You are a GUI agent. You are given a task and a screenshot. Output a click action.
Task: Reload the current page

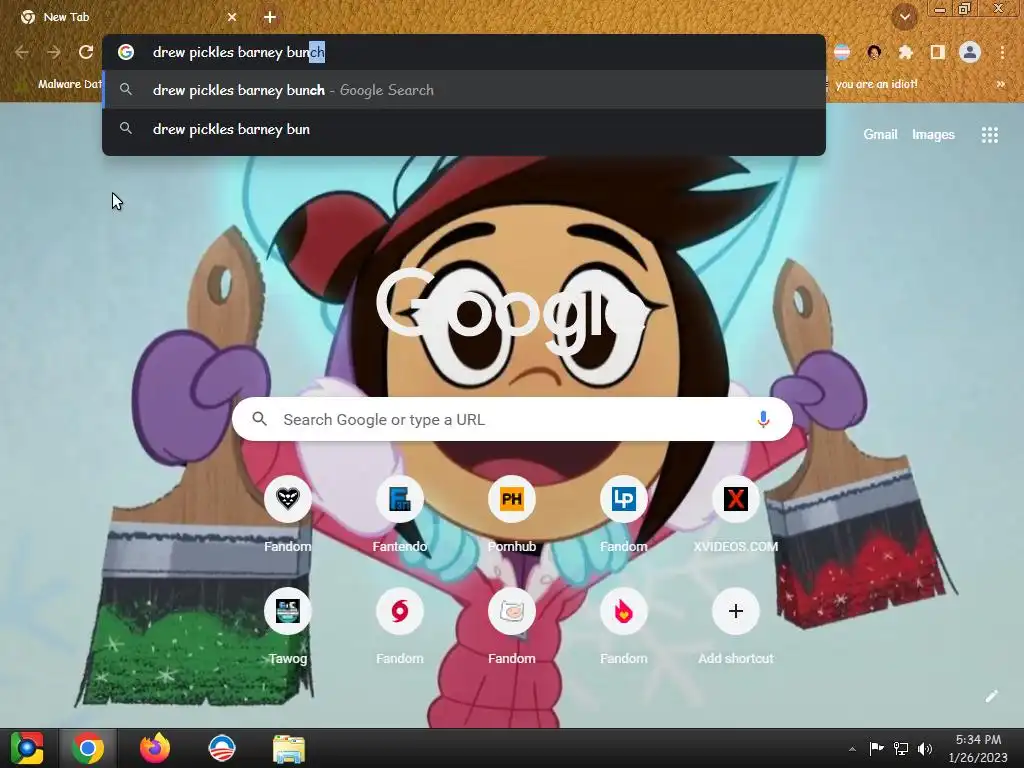click(x=86, y=52)
